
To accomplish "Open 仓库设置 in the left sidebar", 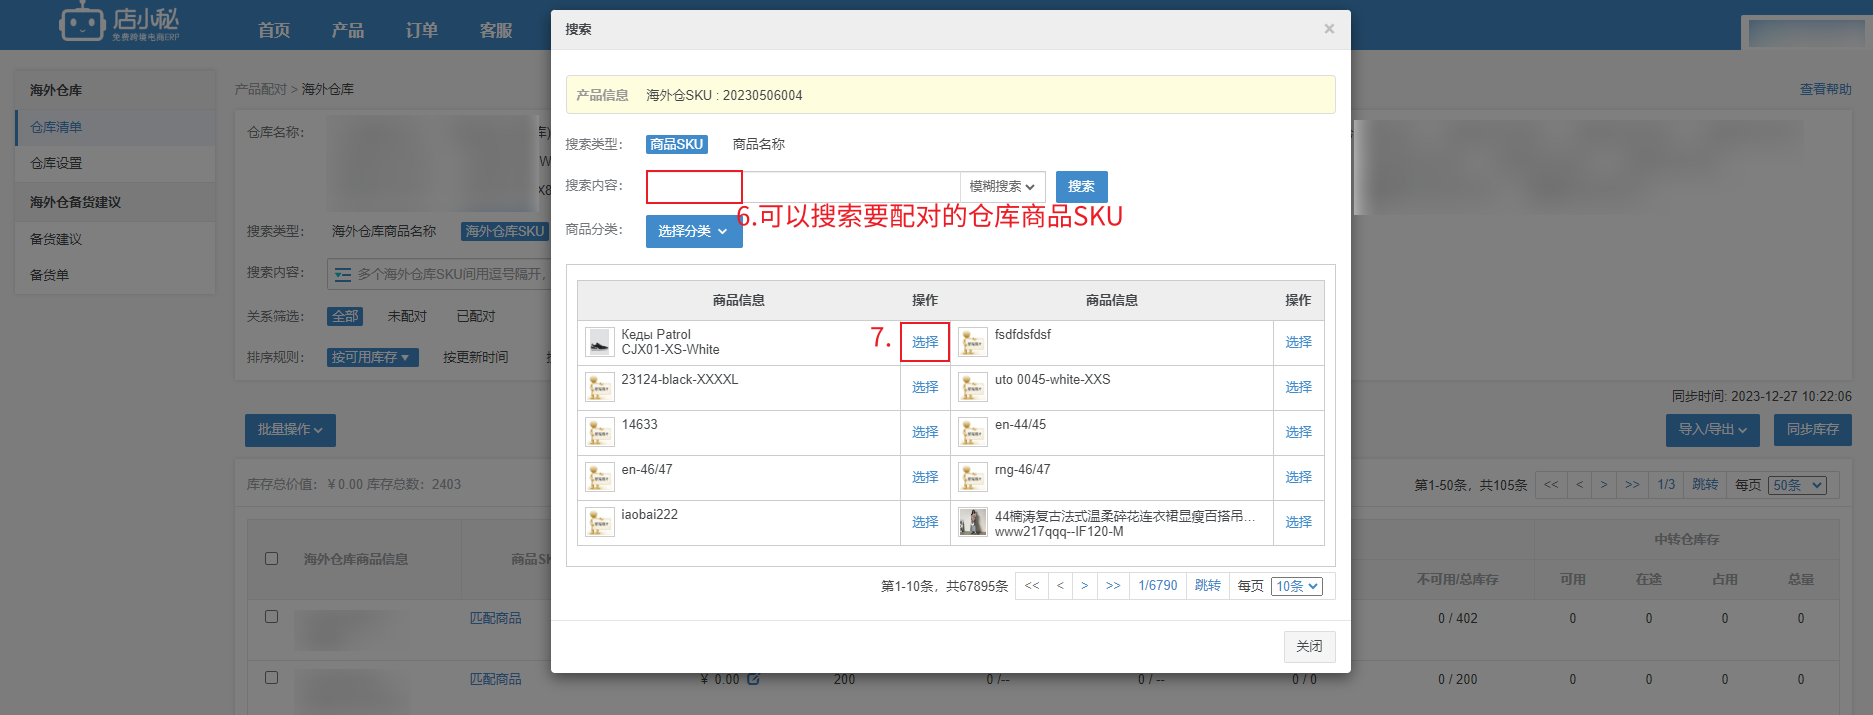I will 56,163.
